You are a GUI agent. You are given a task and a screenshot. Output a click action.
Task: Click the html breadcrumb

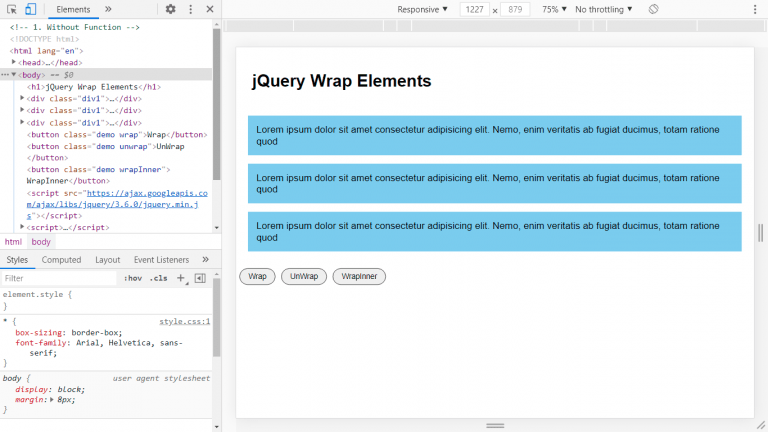coord(13,241)
